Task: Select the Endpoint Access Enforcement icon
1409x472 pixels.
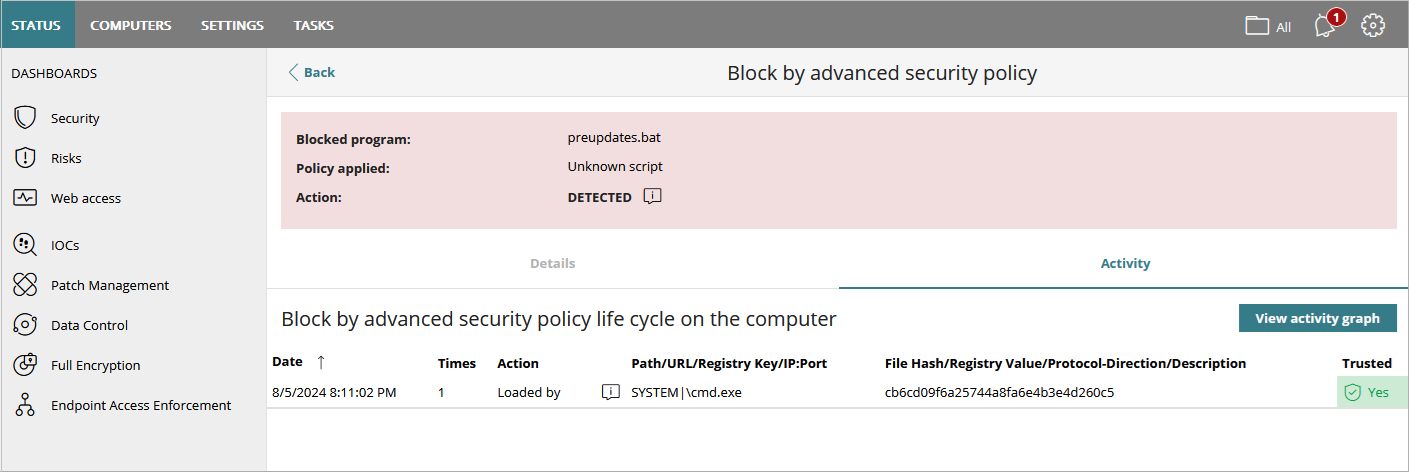Action: point(25,405)
